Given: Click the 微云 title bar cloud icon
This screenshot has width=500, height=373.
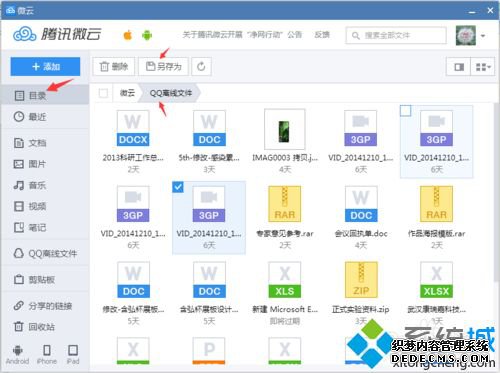Looking at the screenshot, I should click(10, 10).
